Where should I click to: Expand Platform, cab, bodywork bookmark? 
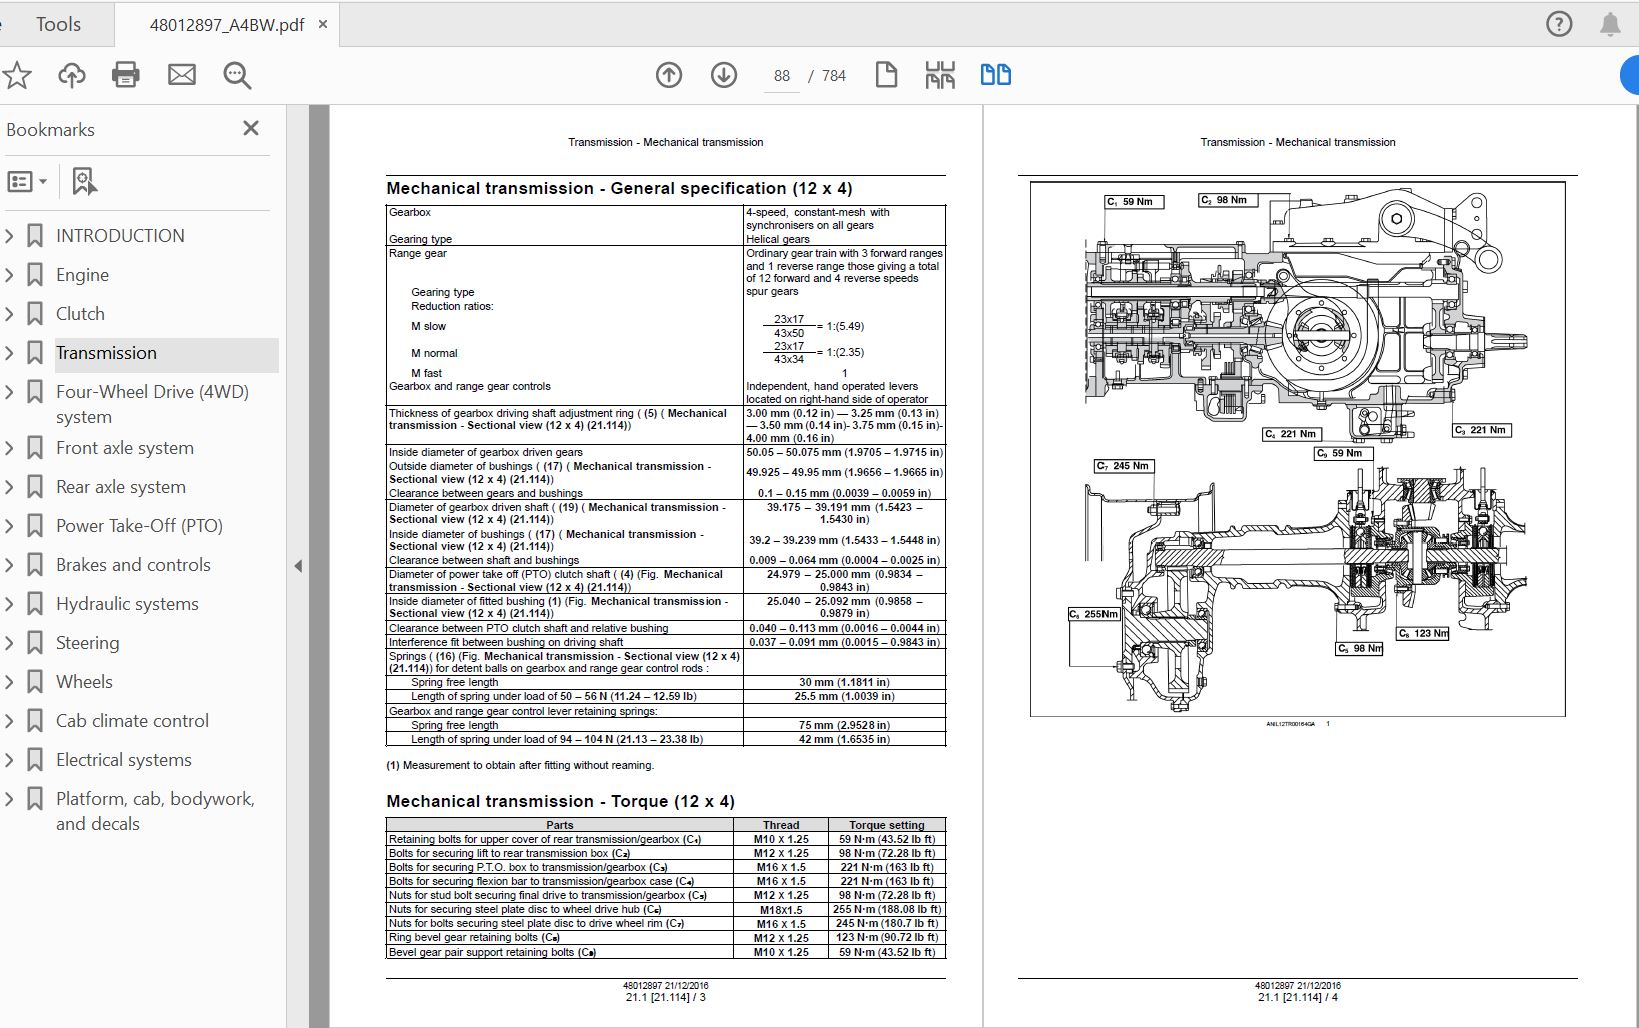(x=9, y=799)
